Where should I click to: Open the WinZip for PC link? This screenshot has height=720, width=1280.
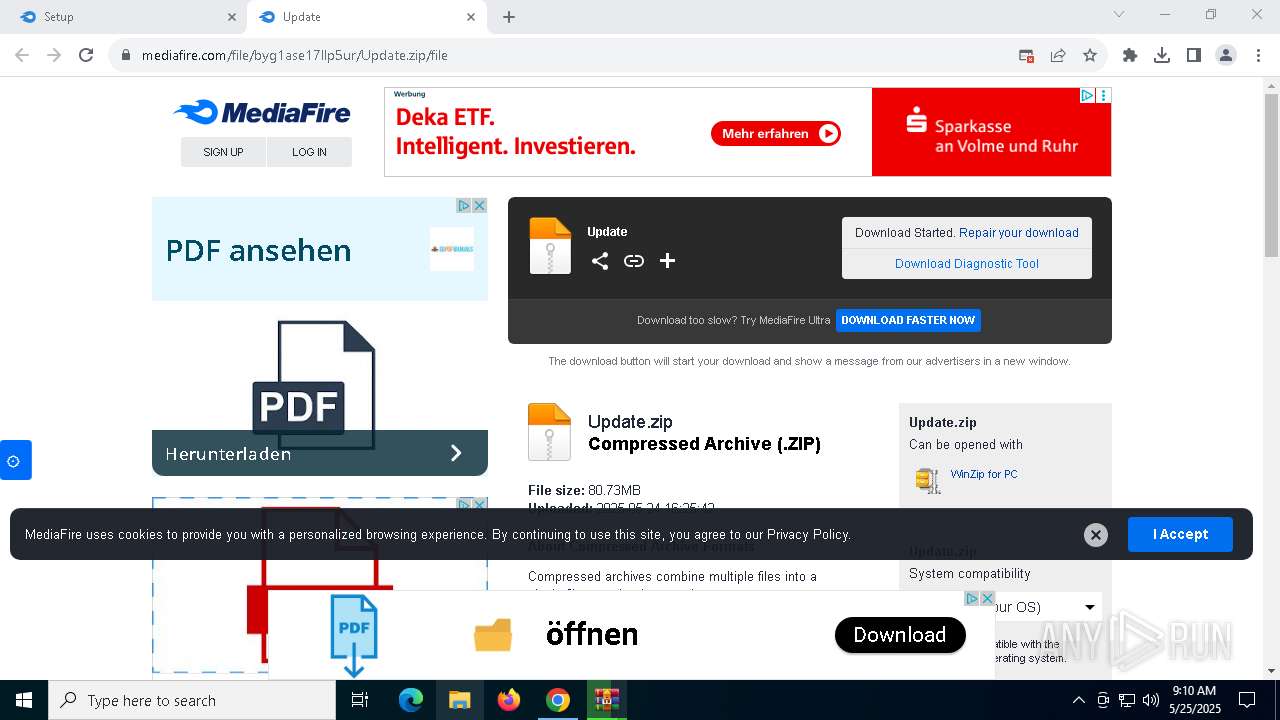tap(984, 474)
